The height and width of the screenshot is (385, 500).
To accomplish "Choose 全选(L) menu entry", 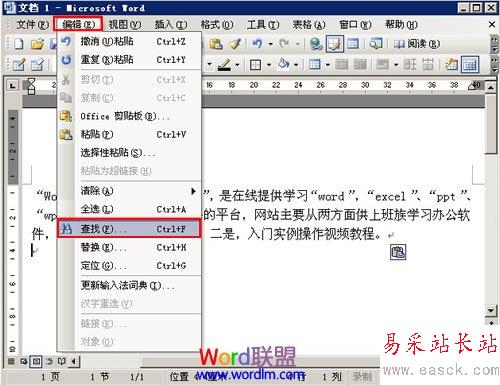I will tap(129, 209).
